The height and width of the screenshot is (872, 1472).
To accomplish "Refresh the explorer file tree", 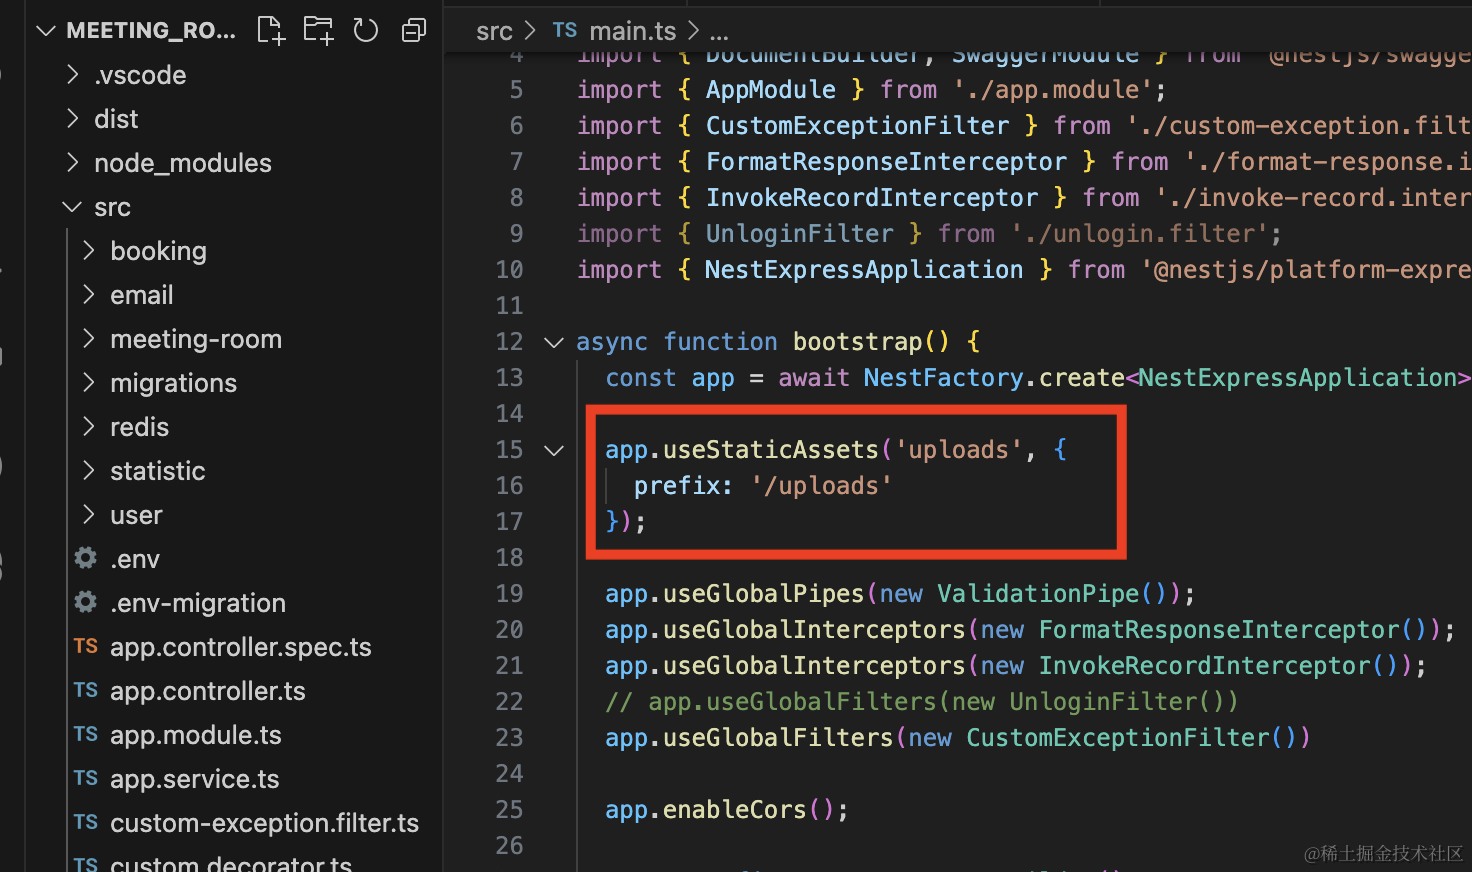I will (x=366, y=31).
